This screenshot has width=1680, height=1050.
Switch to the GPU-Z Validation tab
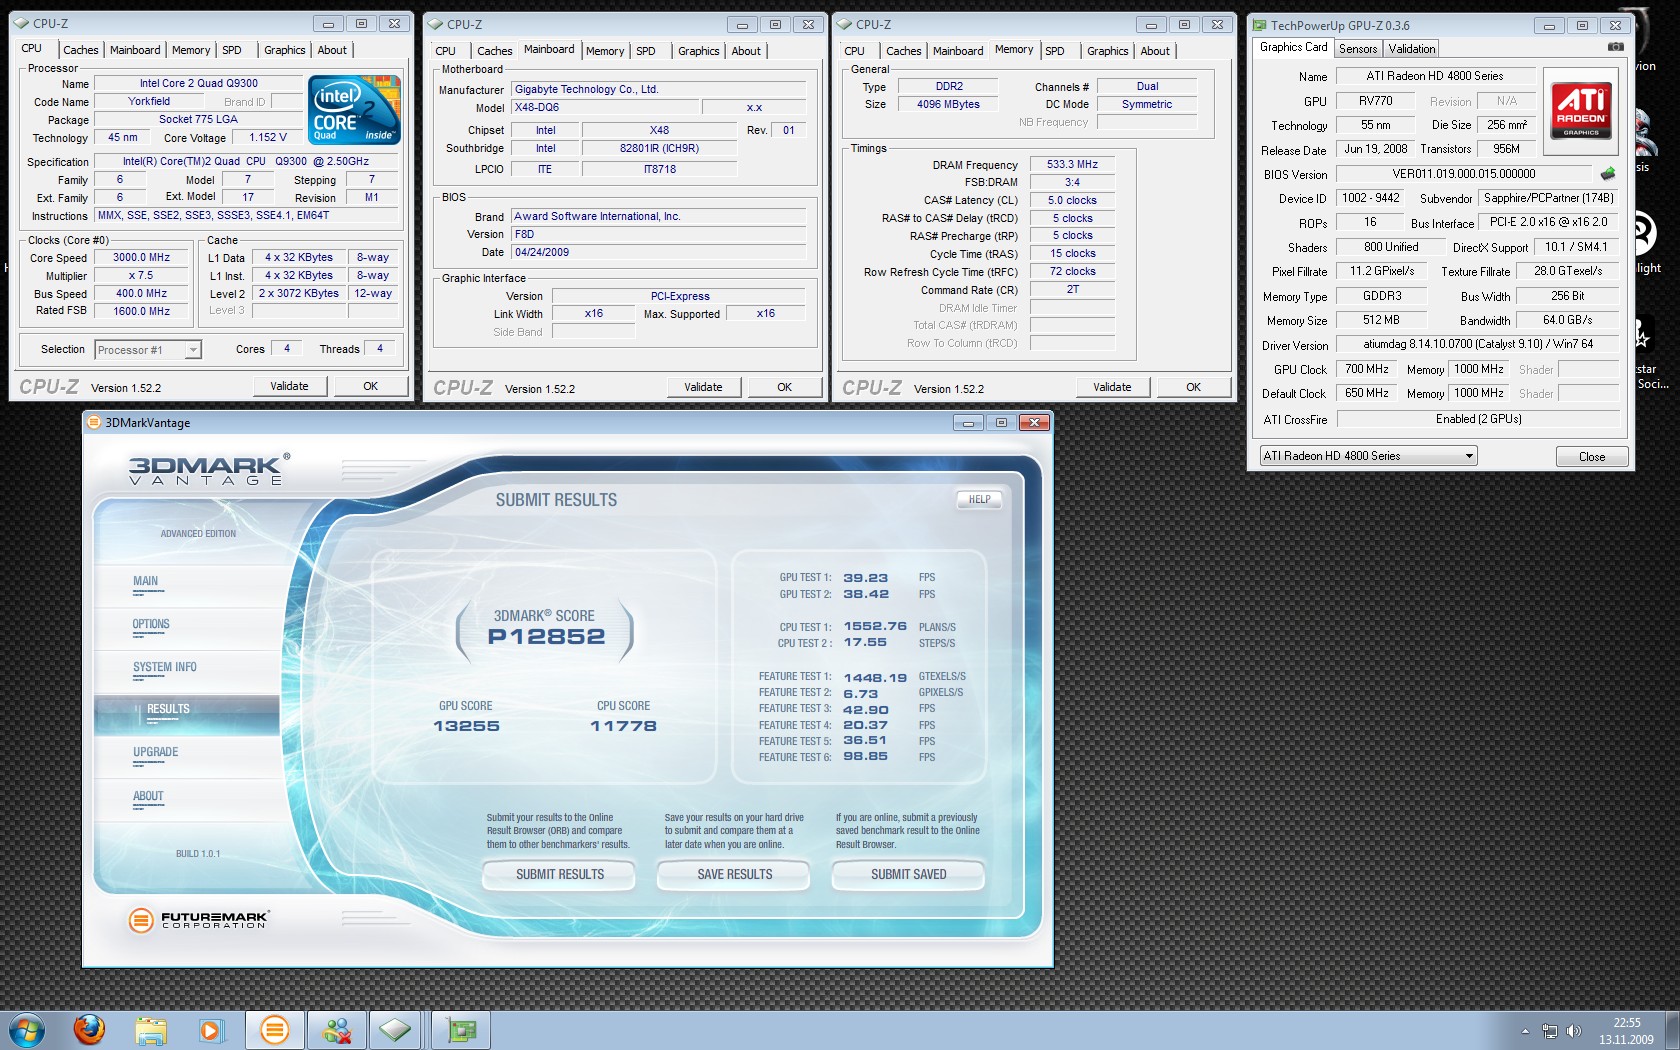coord(1412,48)
